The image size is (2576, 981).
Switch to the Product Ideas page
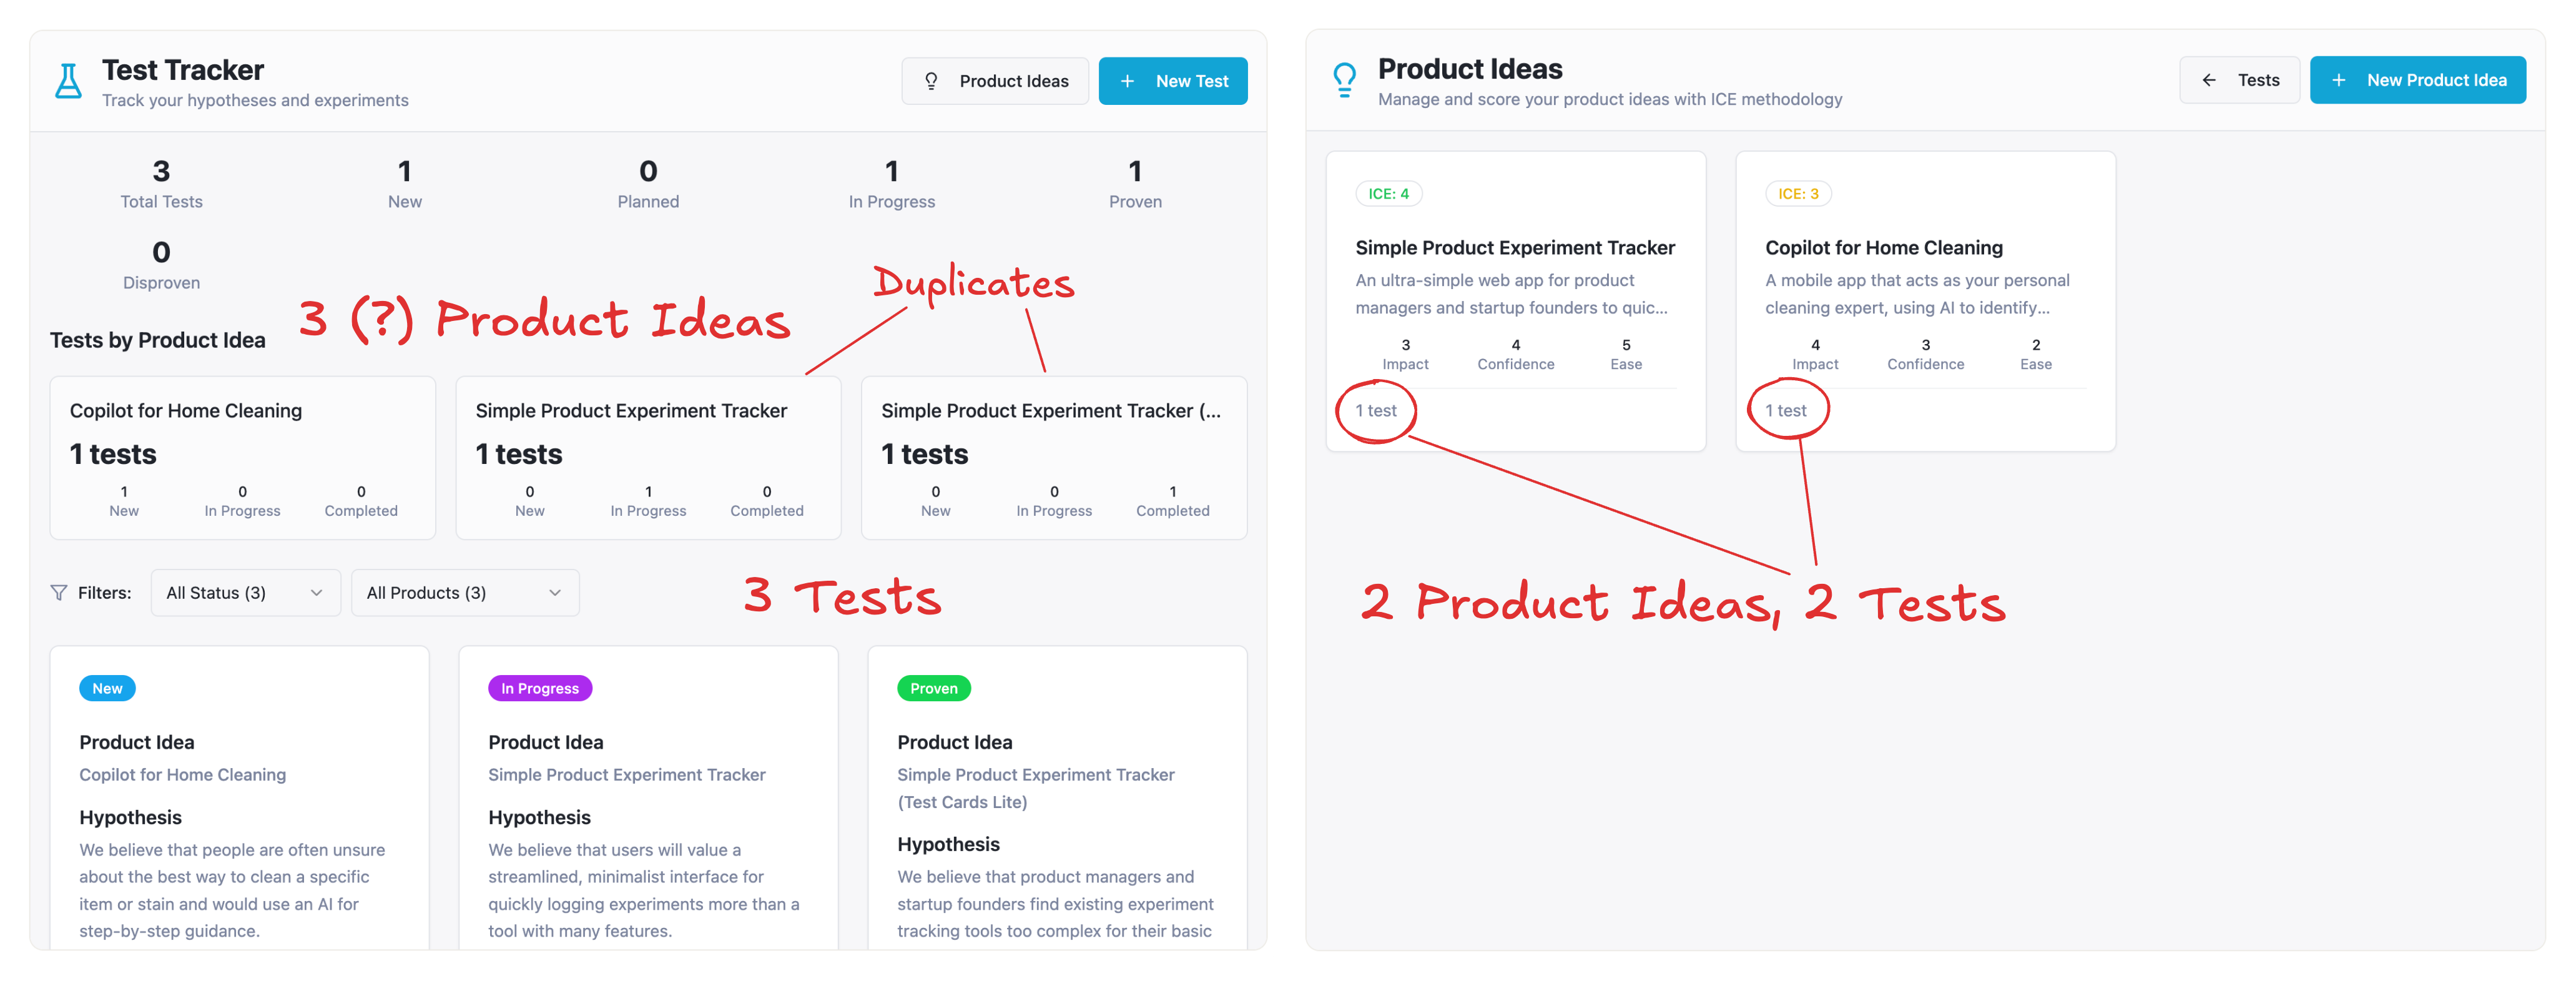click(x=995, y=81)
